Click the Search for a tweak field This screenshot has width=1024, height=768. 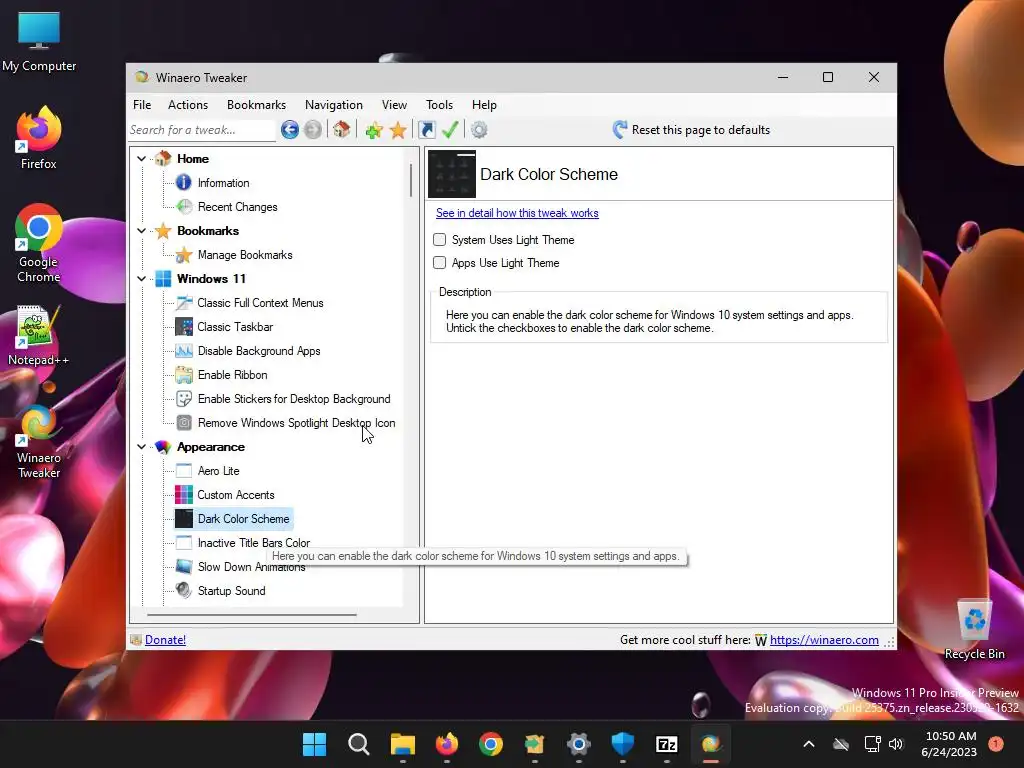202,130
